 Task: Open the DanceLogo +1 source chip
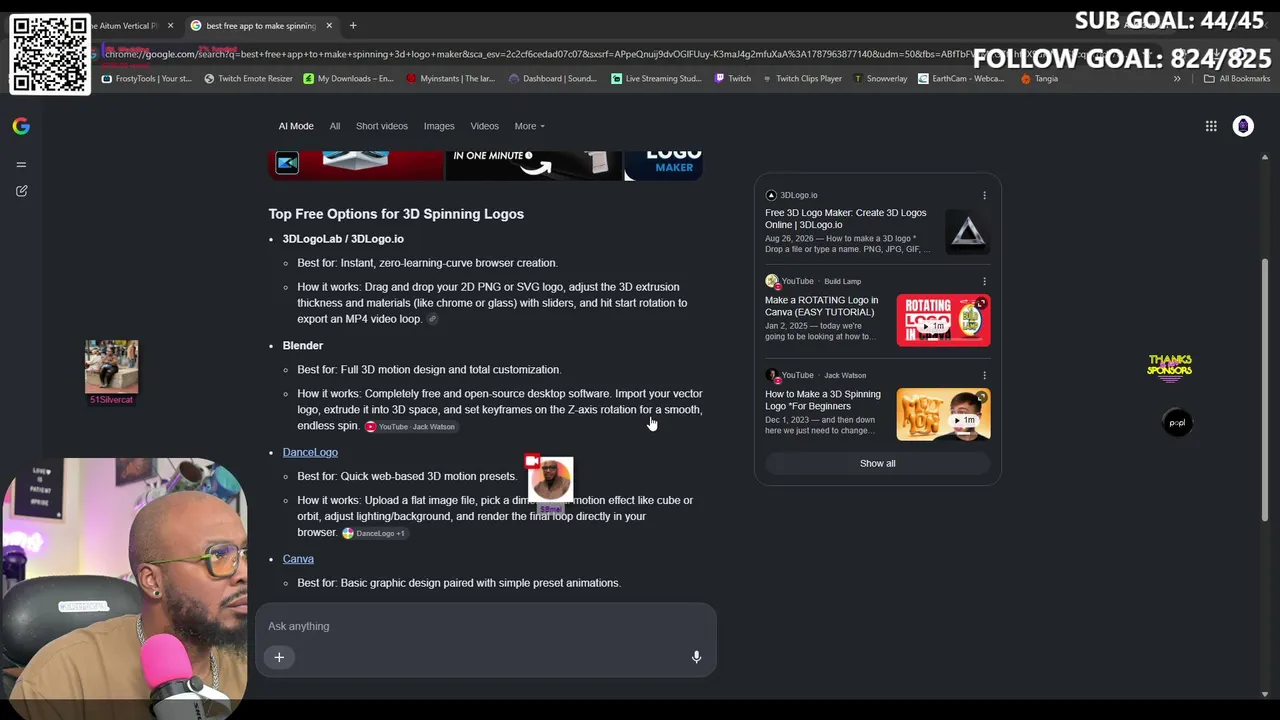[374, 534]
